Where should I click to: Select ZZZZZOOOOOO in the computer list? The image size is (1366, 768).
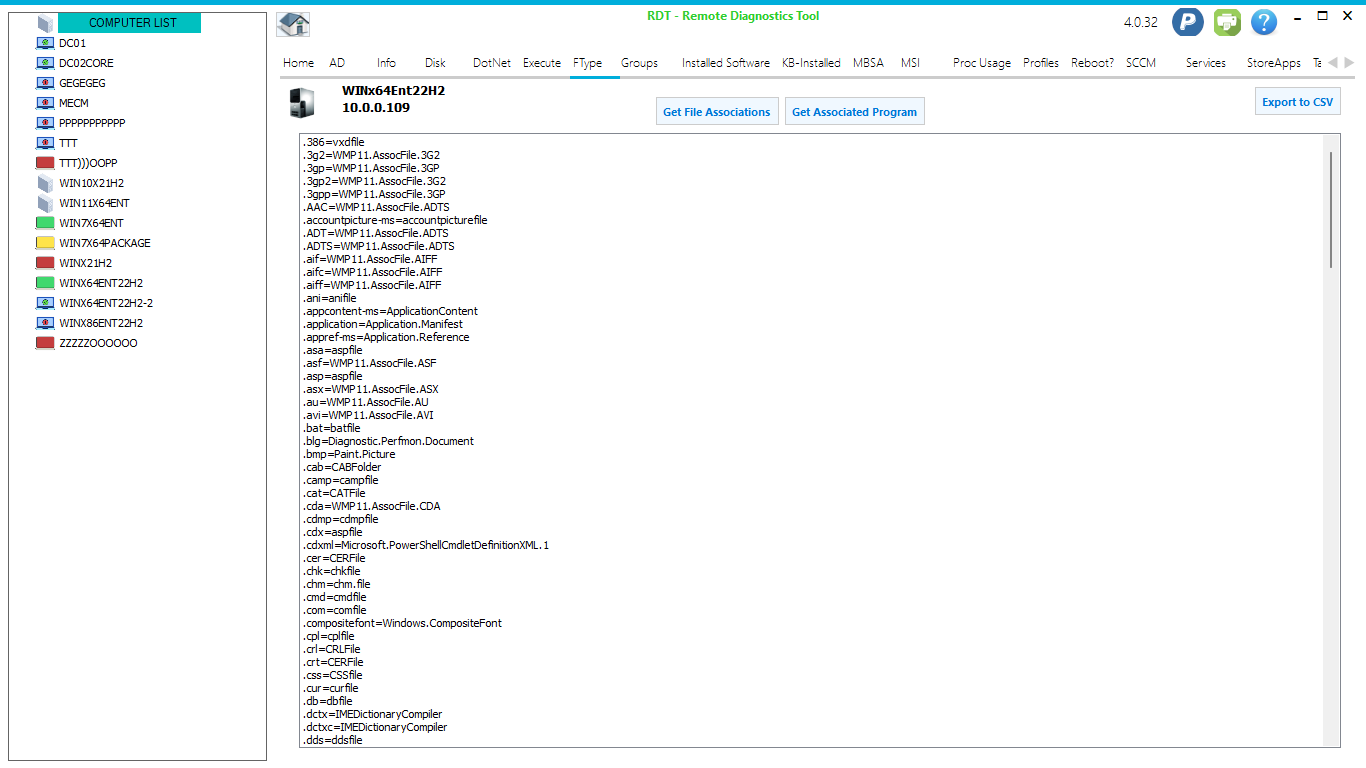[98, 343]
